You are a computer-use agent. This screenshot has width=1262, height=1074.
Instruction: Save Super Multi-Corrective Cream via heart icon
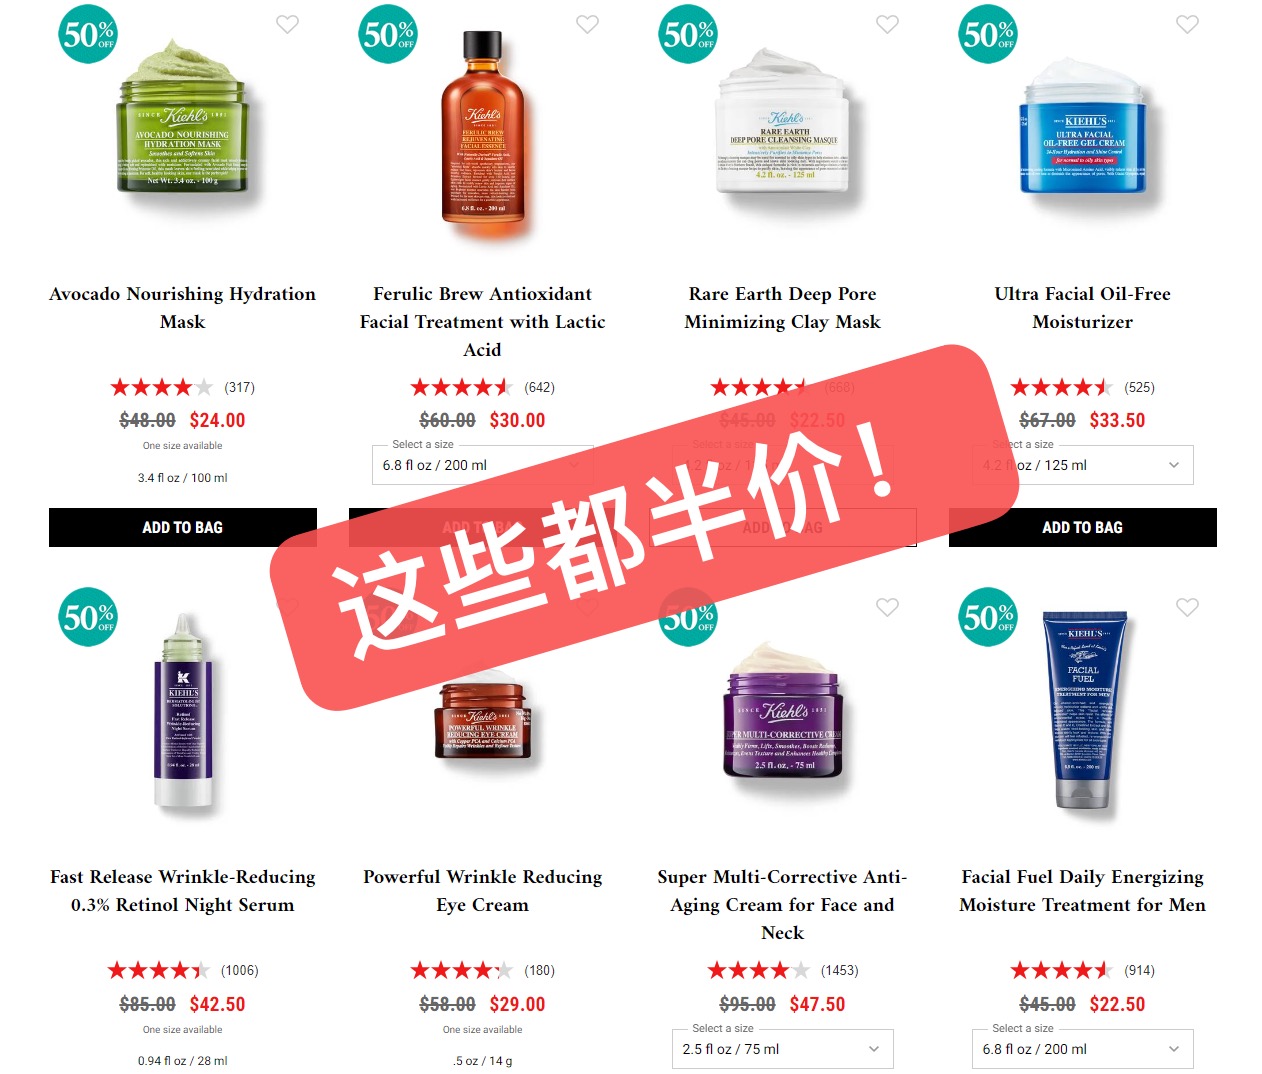coord(887,607)
